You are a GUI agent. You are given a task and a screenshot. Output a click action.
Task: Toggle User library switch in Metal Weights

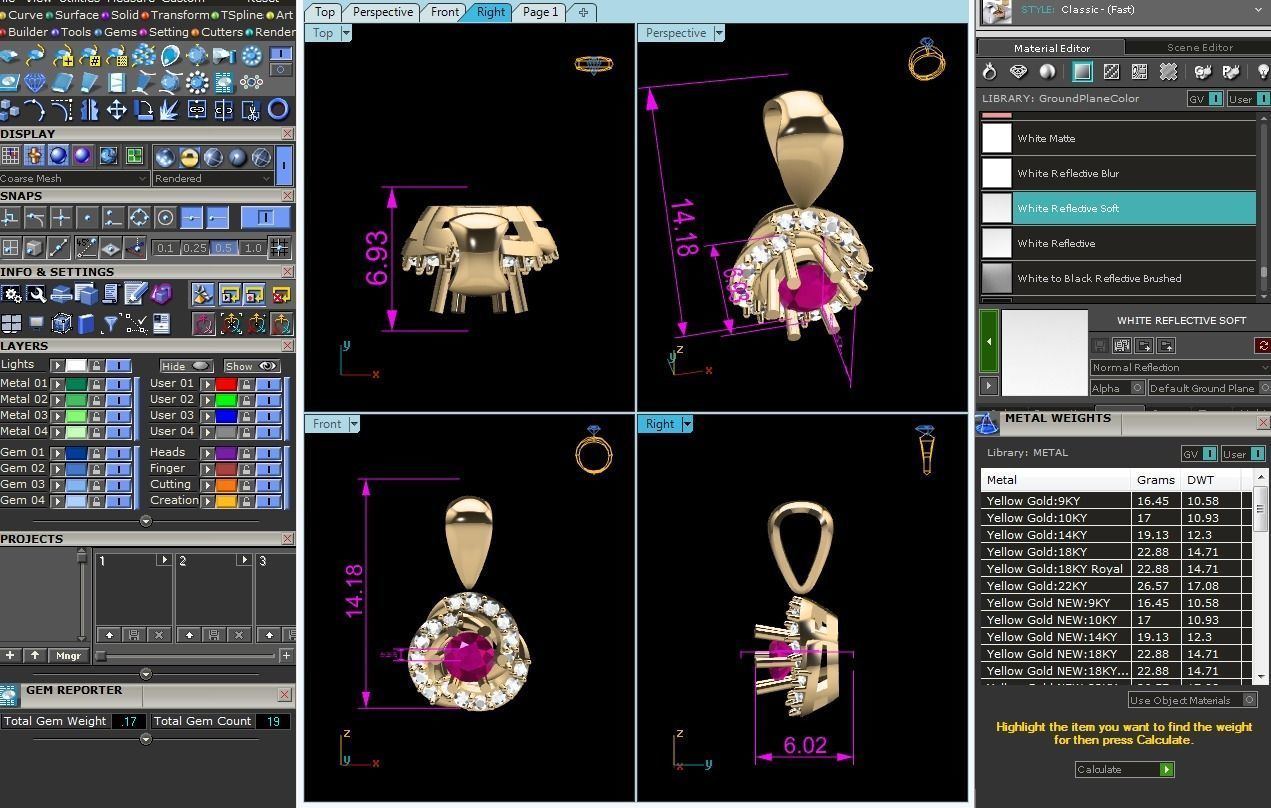pos(1244,454)
